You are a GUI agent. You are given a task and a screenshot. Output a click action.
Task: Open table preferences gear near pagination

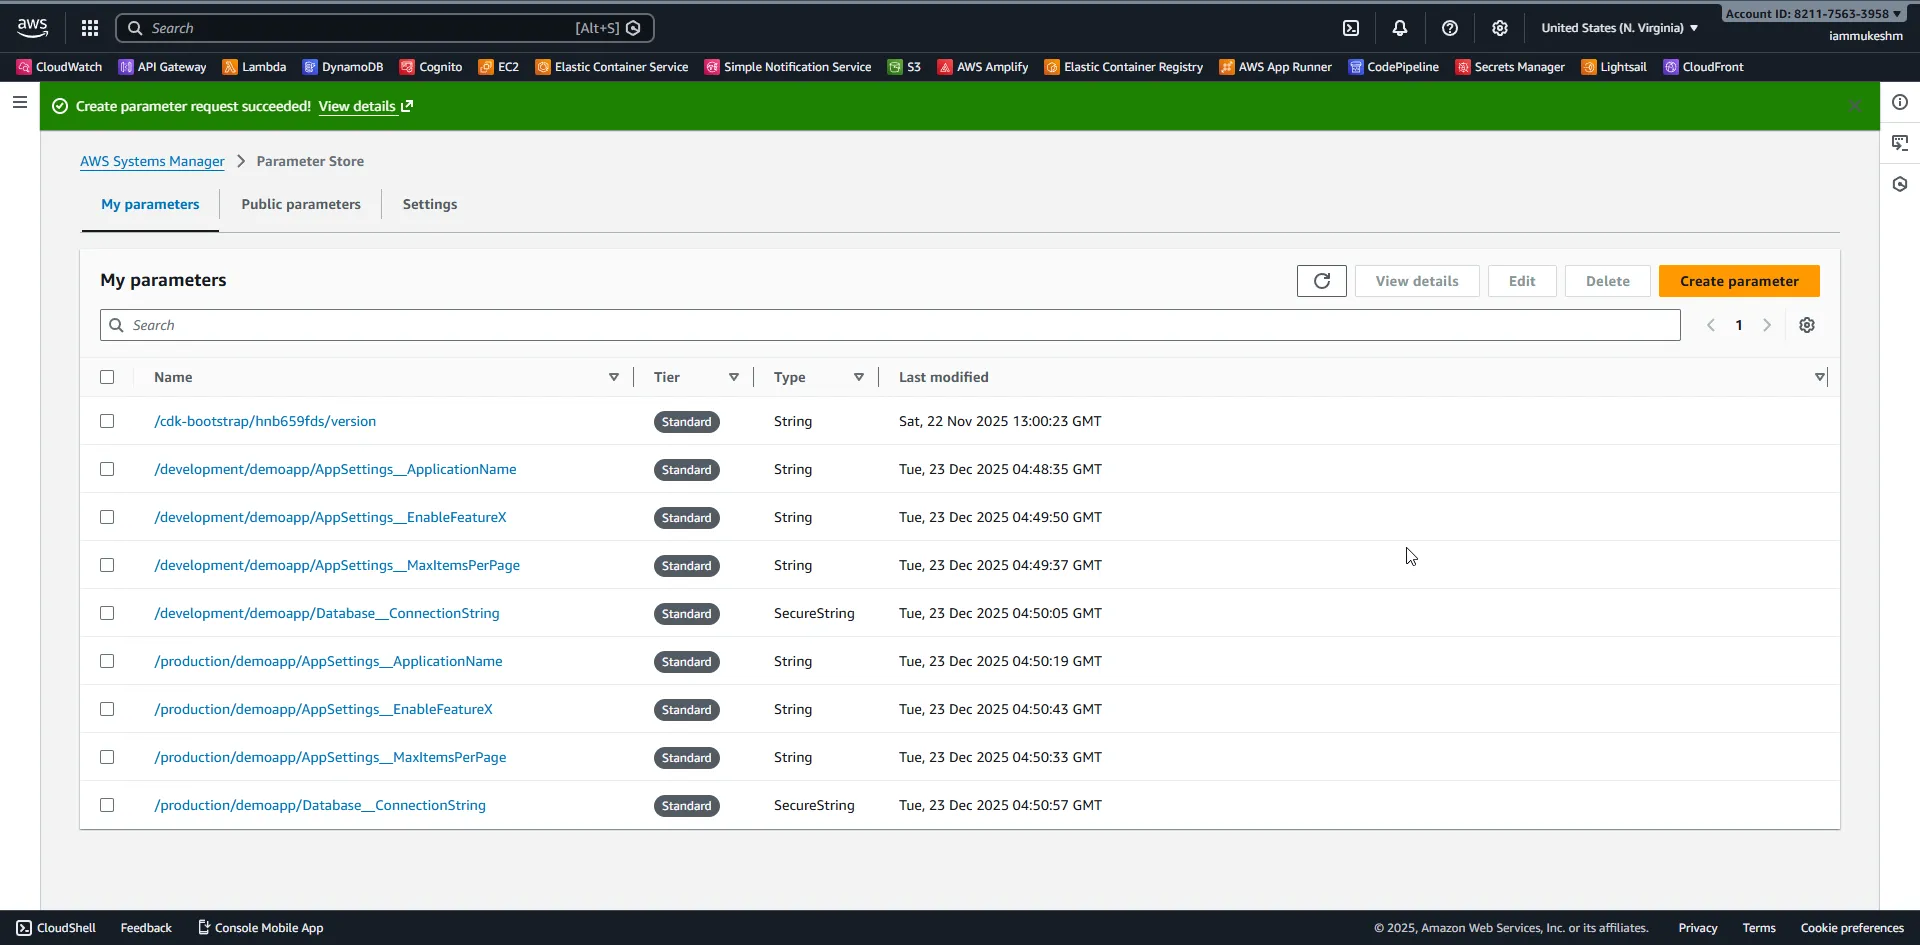click(x=1806, y=325)
